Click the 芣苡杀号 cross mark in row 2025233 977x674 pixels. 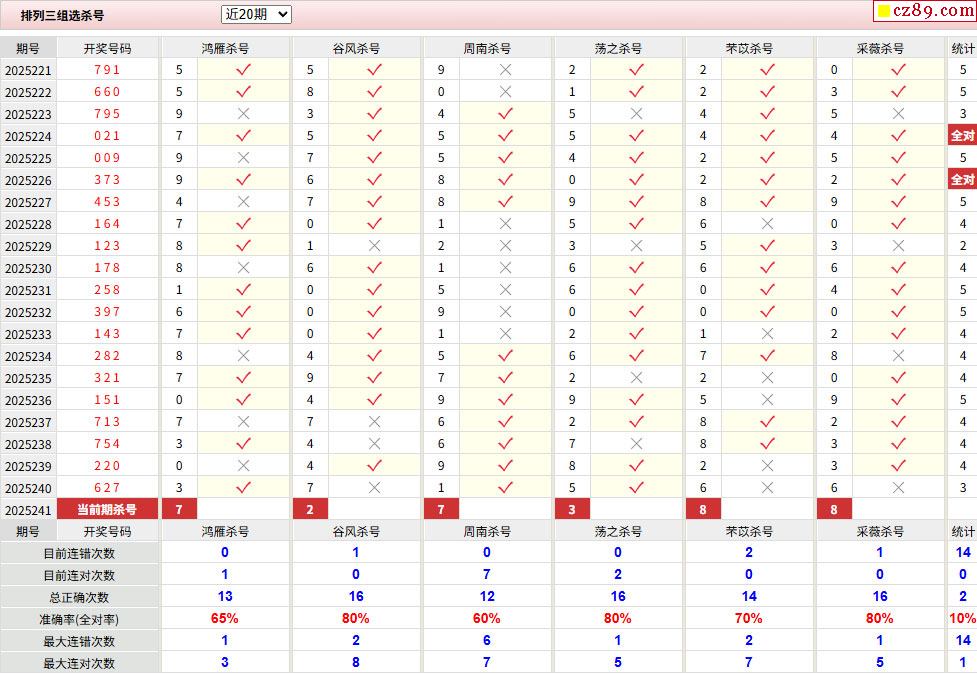pyautogui.click(x=768, y=334)
